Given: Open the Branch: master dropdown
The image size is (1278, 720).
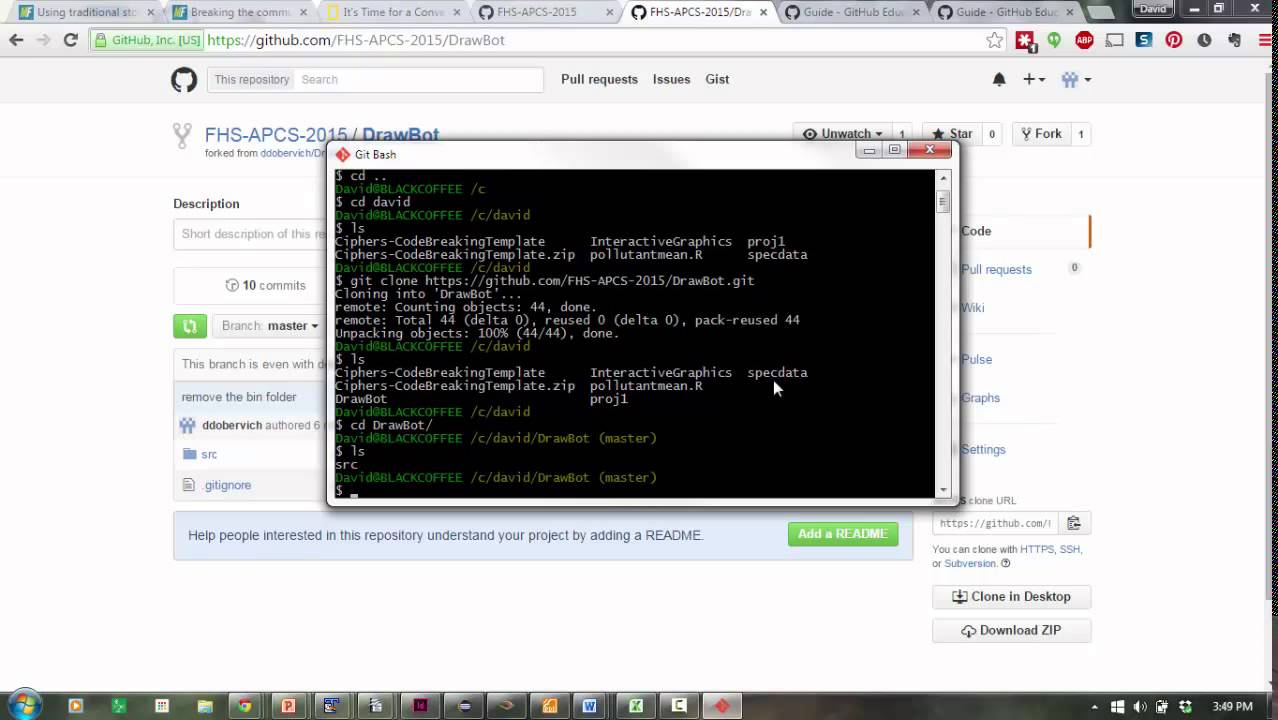Looking at the screenshot, I should point(270,326).
